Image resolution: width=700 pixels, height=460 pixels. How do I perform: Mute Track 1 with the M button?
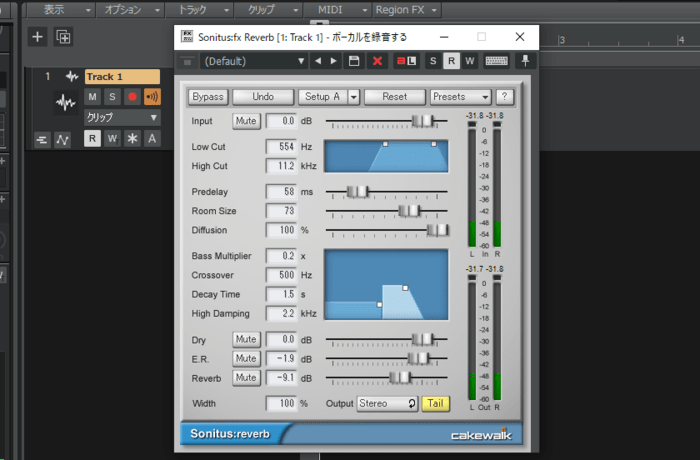92,96
